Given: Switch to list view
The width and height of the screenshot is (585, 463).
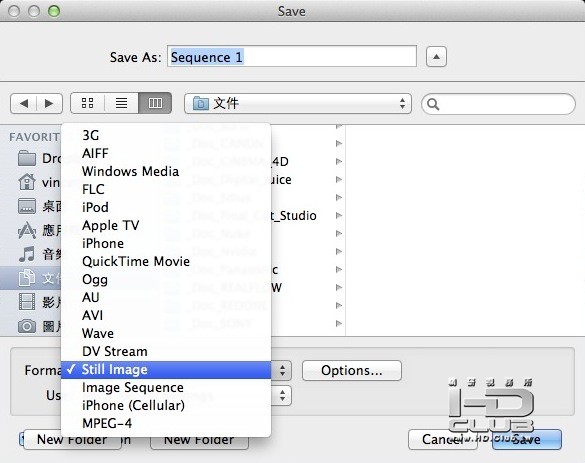Looking at the screenshot, I should coord(121,103).
